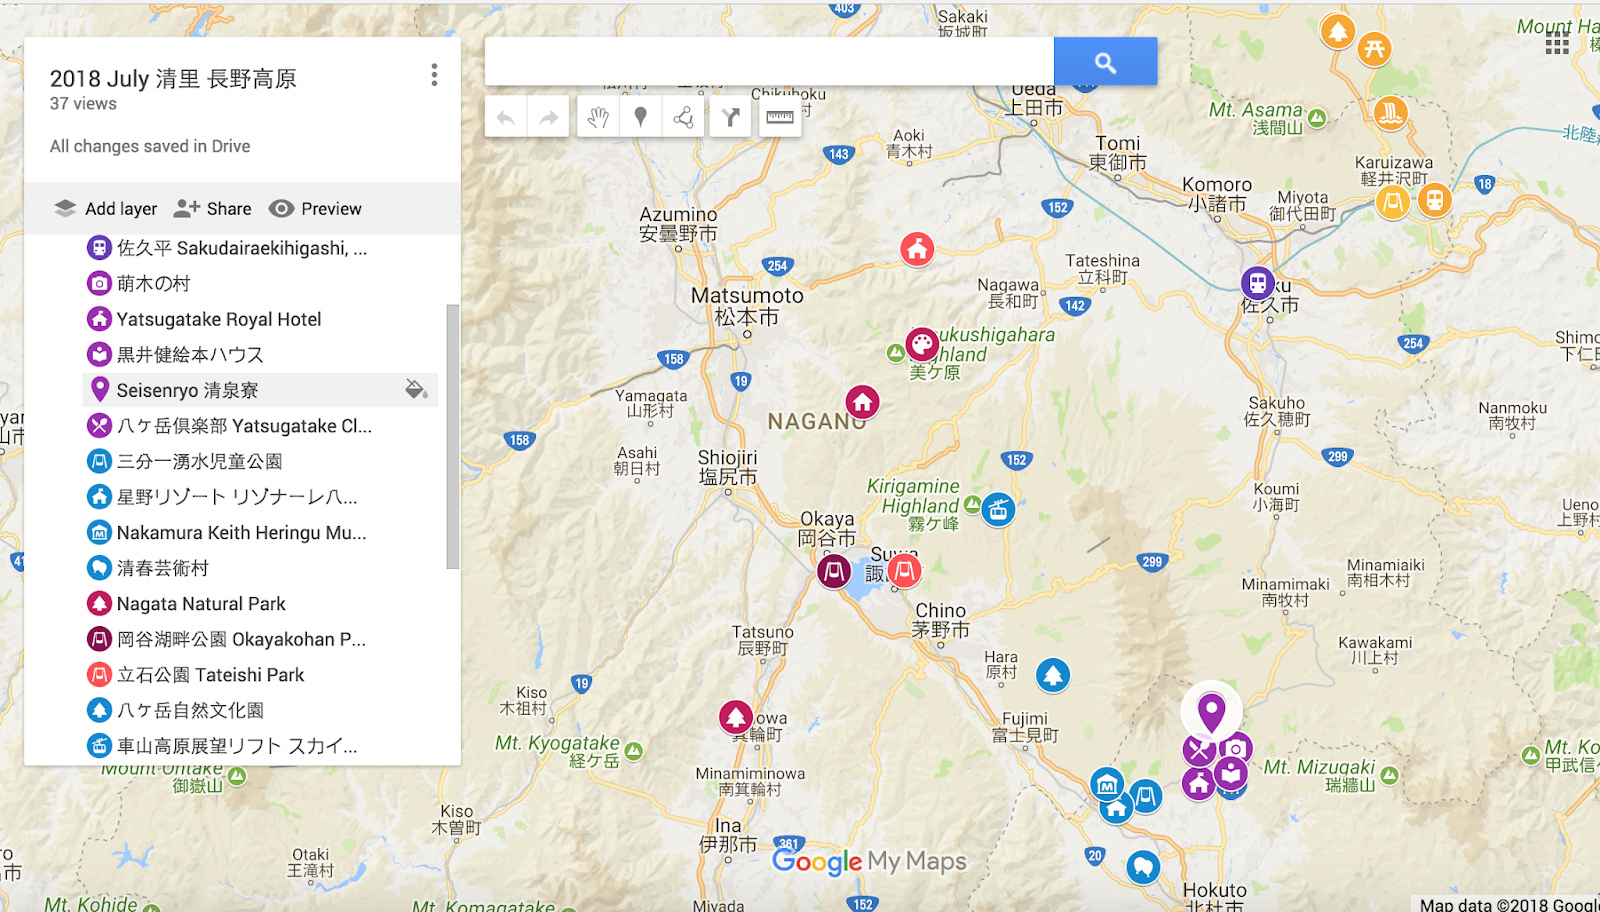Preview the map
1600x912 pixels.
[315, 208]
